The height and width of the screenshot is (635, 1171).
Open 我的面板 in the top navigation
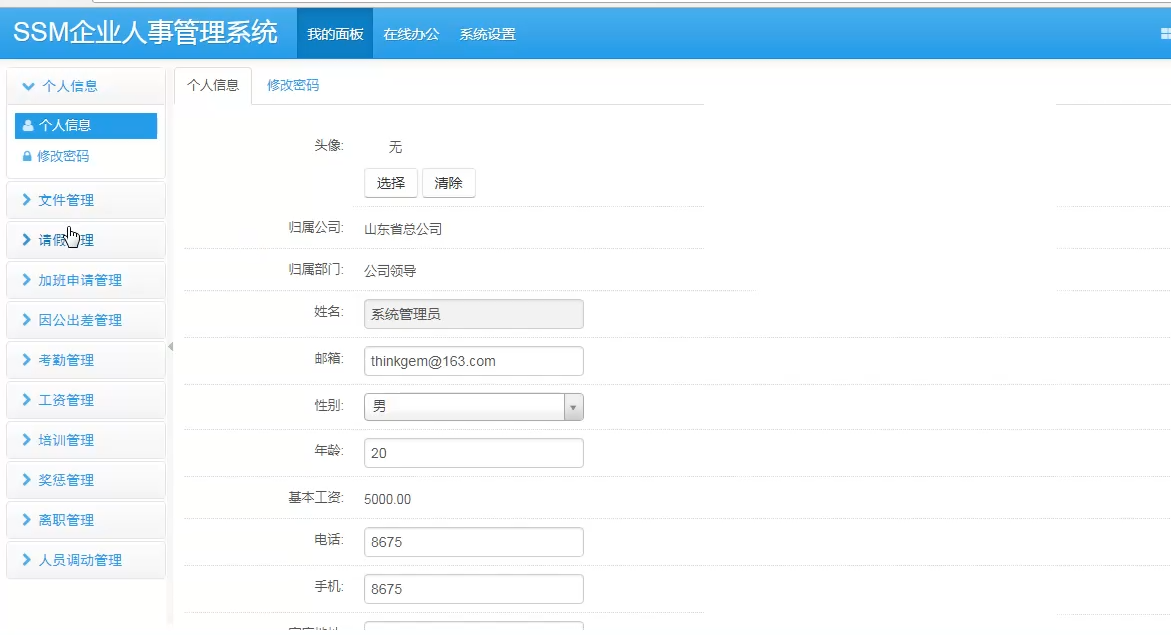click(335, 34)
